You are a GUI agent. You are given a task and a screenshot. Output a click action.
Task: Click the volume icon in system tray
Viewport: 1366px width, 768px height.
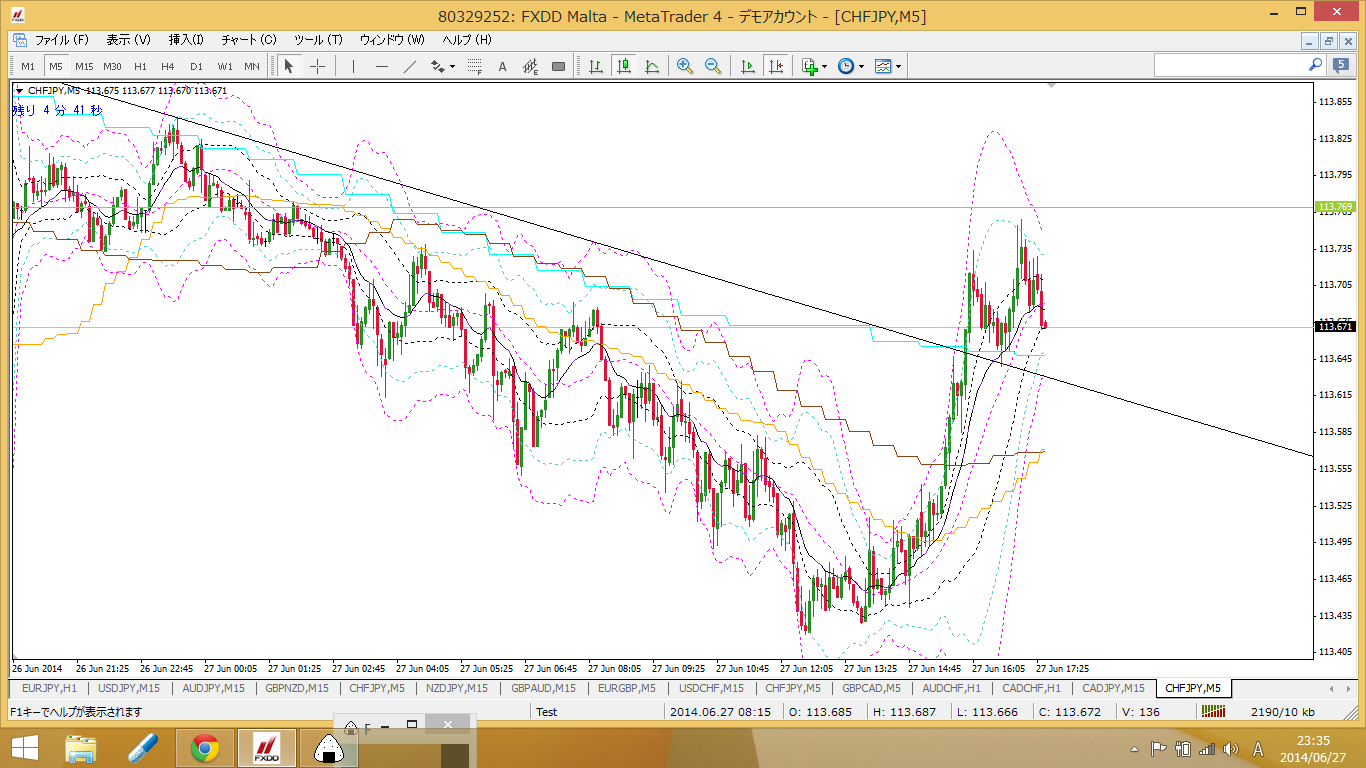point(1230,748)
